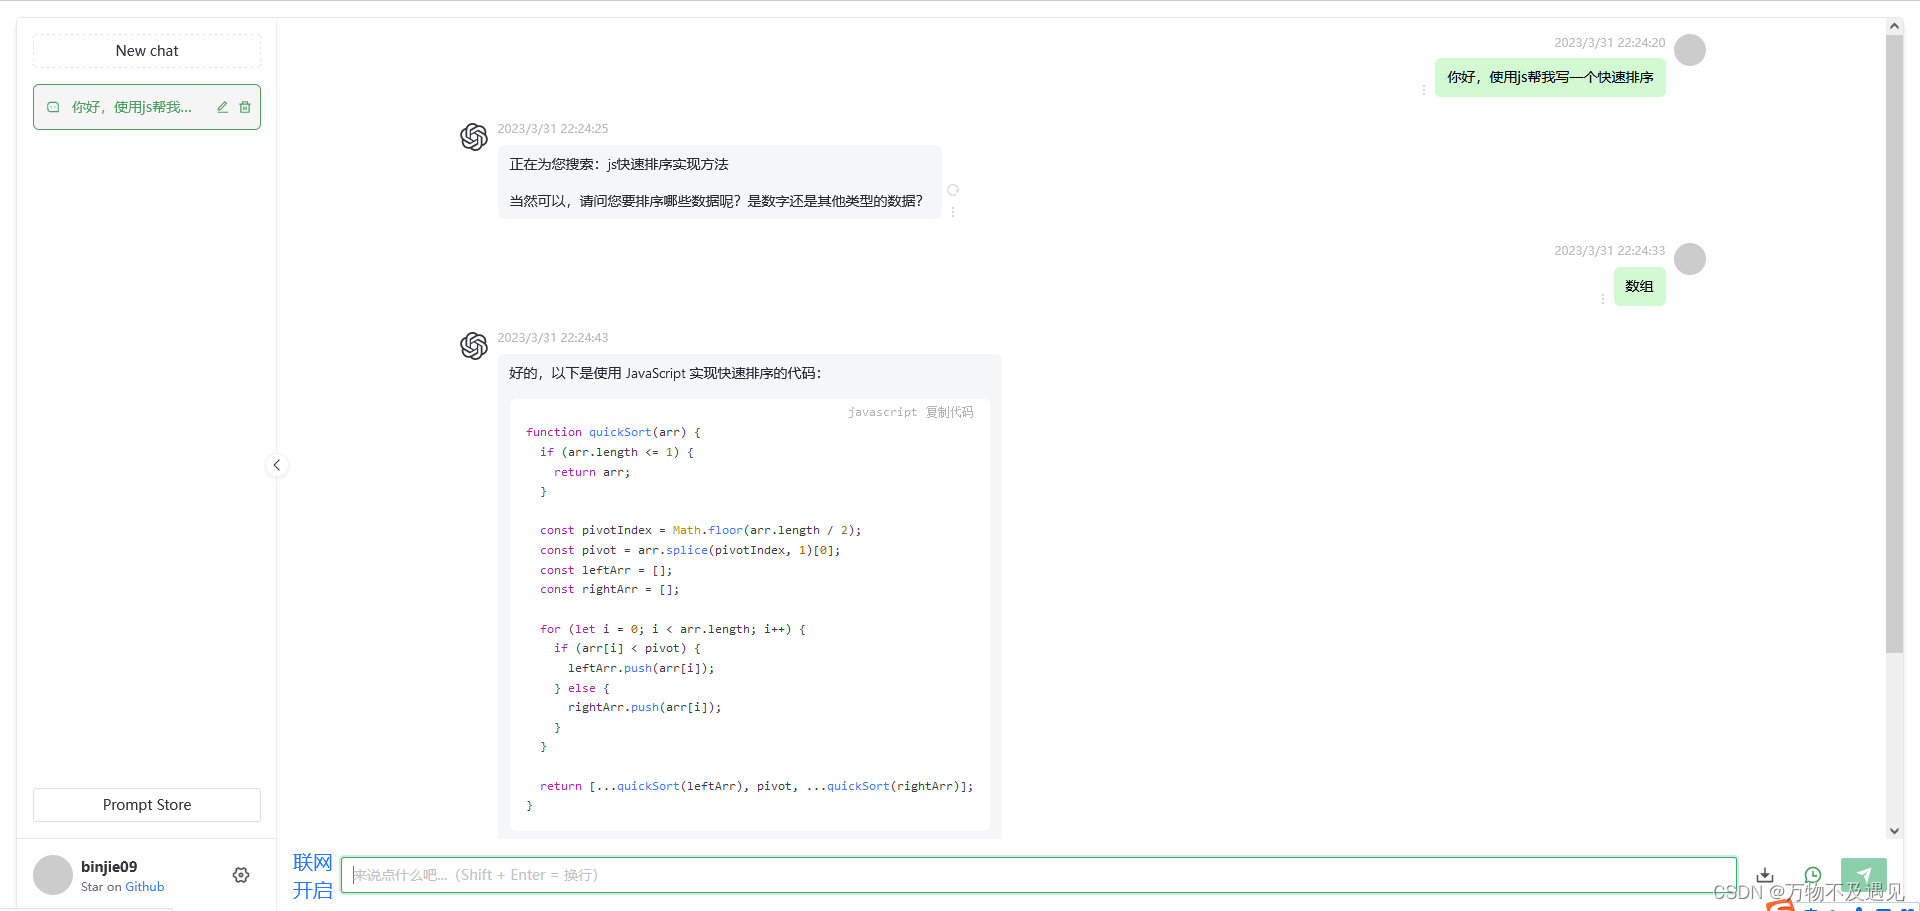Image resolution: width=1920 pixels, height=911 pixels.
Task: Click the message 你好，使用js帮我写一个快速排序
Action: pos(1550,77)
